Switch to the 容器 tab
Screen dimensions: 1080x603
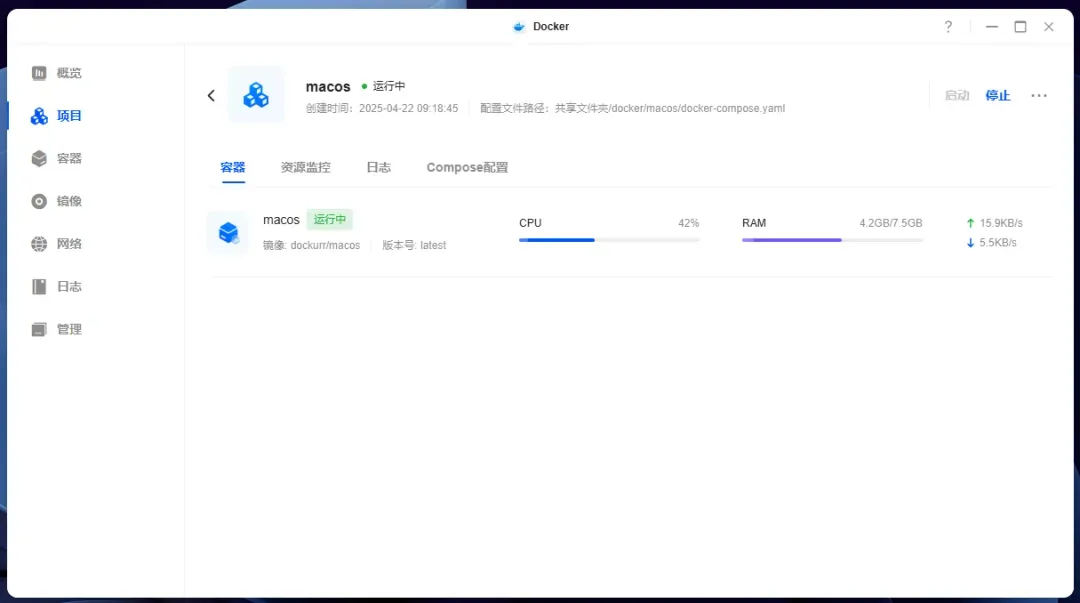[x=233, y=167]
